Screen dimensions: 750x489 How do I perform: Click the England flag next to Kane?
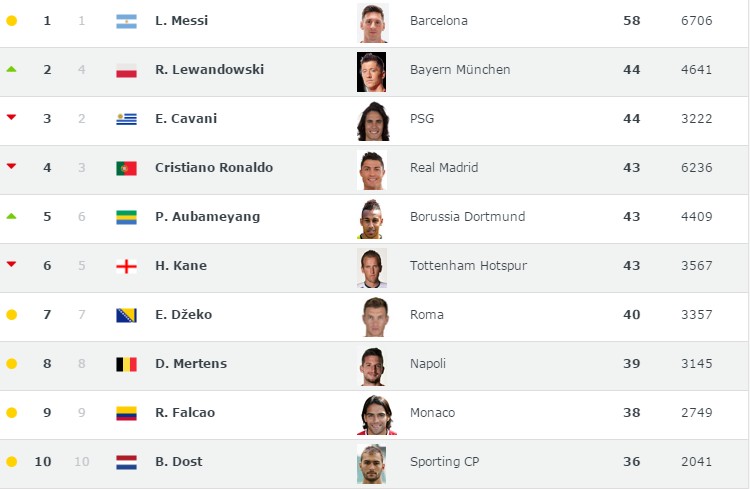click(126, 266)
